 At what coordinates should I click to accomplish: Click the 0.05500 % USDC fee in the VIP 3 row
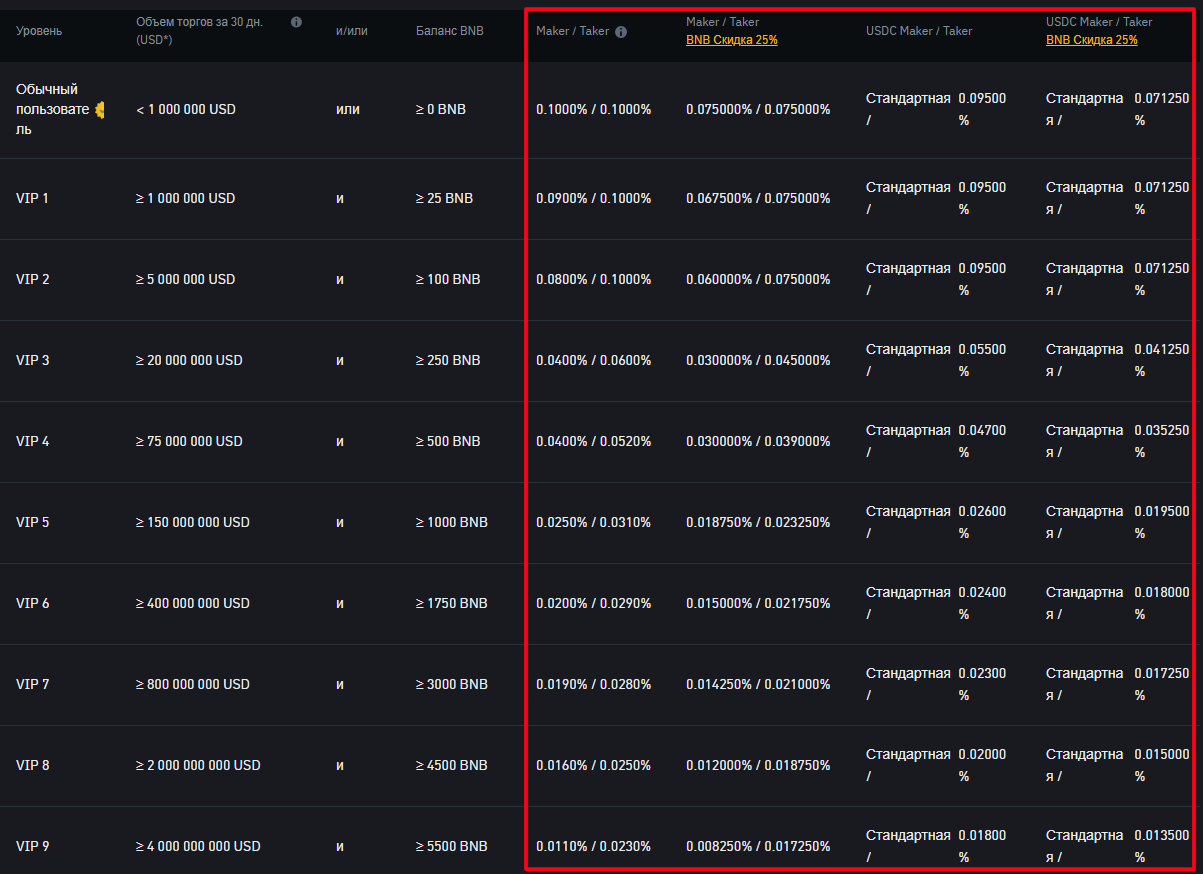click(983, 360)
